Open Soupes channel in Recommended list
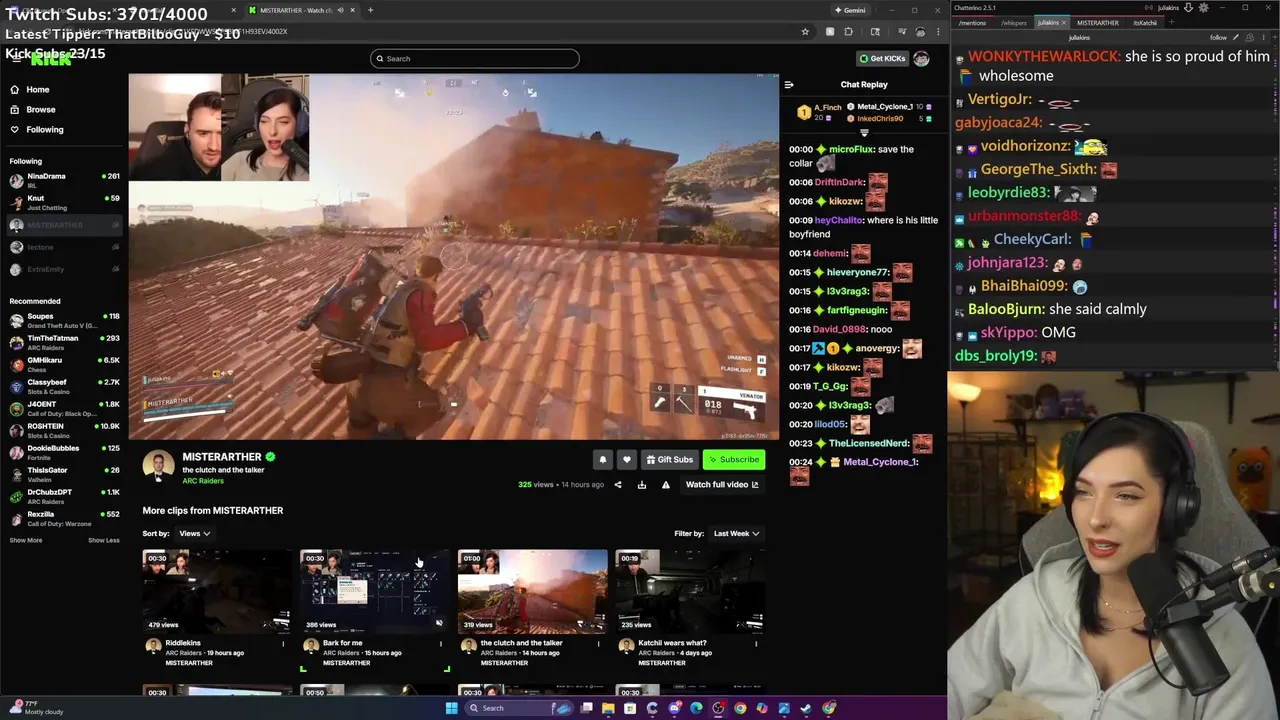The image size is (1280, 720). click(64, 320)
